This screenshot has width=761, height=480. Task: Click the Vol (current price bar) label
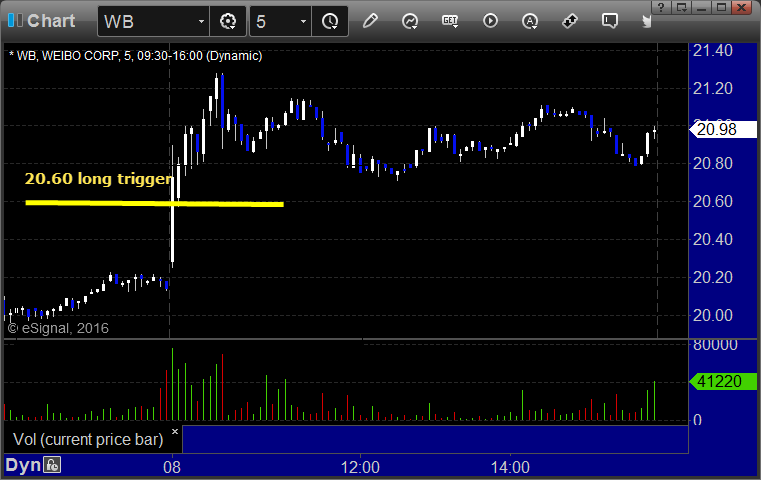point(88,439)
